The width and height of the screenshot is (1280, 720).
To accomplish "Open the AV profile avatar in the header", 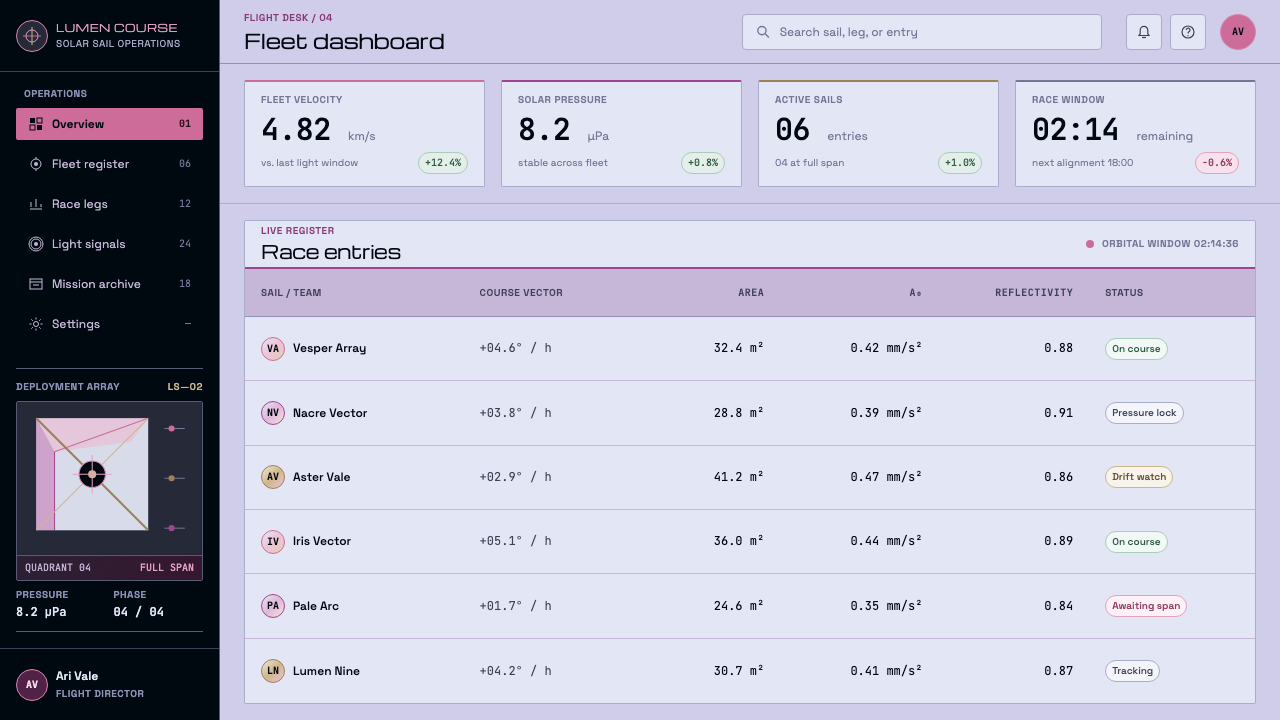I will pos(1238,32).
